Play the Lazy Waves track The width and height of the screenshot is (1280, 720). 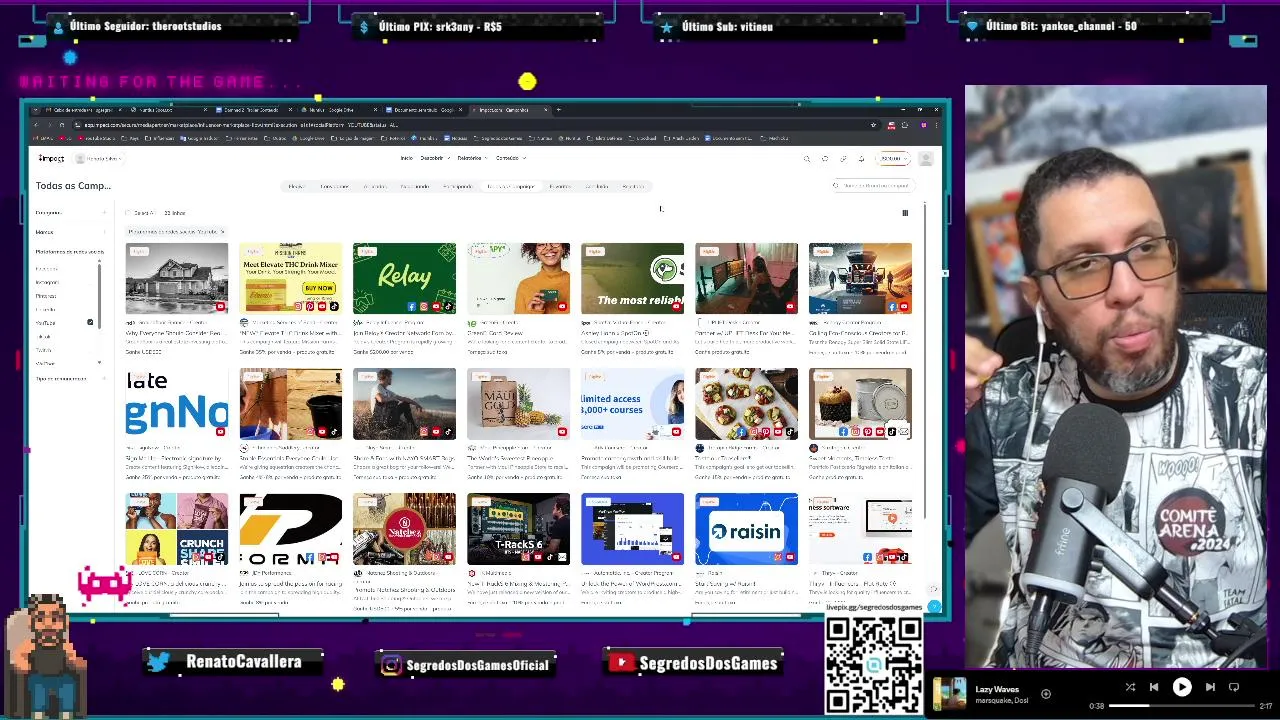[1181, 687]
